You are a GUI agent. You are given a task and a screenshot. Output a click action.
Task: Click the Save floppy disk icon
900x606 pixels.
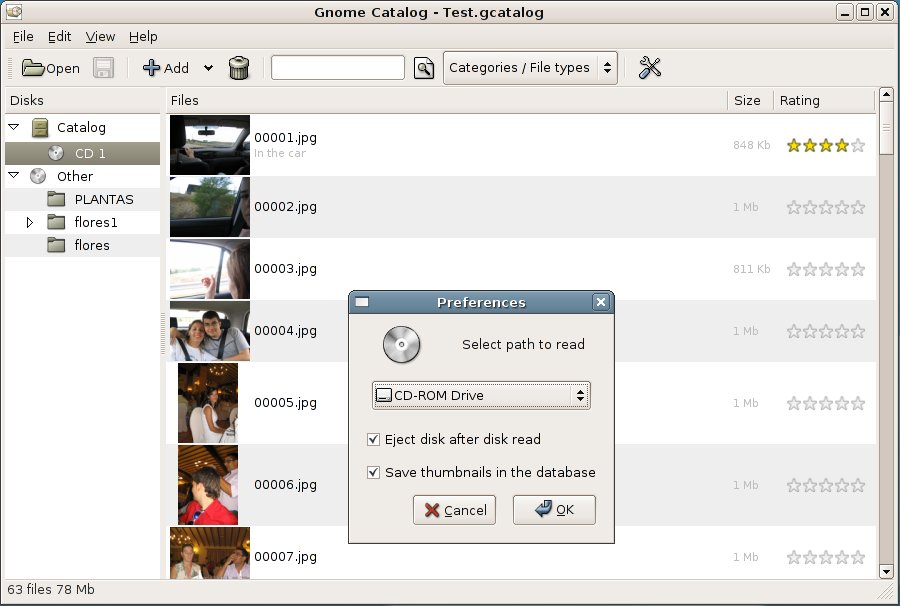click(104, 68)
